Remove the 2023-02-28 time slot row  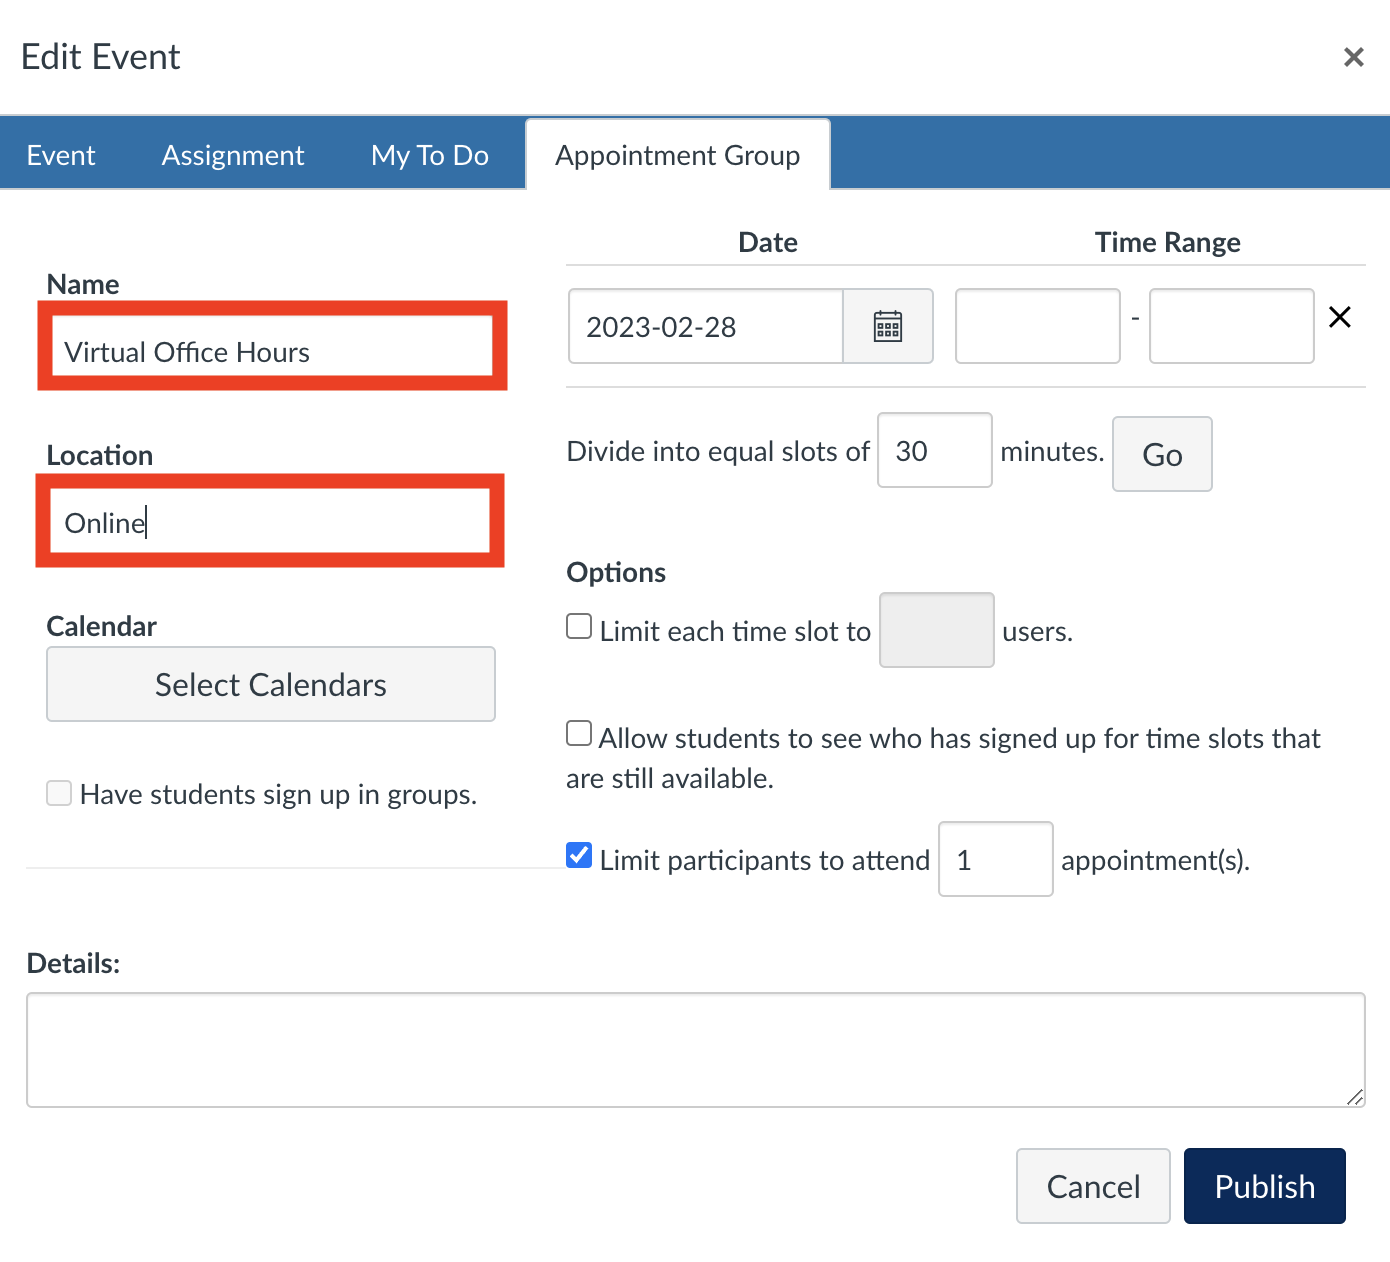coord(1340,317)
